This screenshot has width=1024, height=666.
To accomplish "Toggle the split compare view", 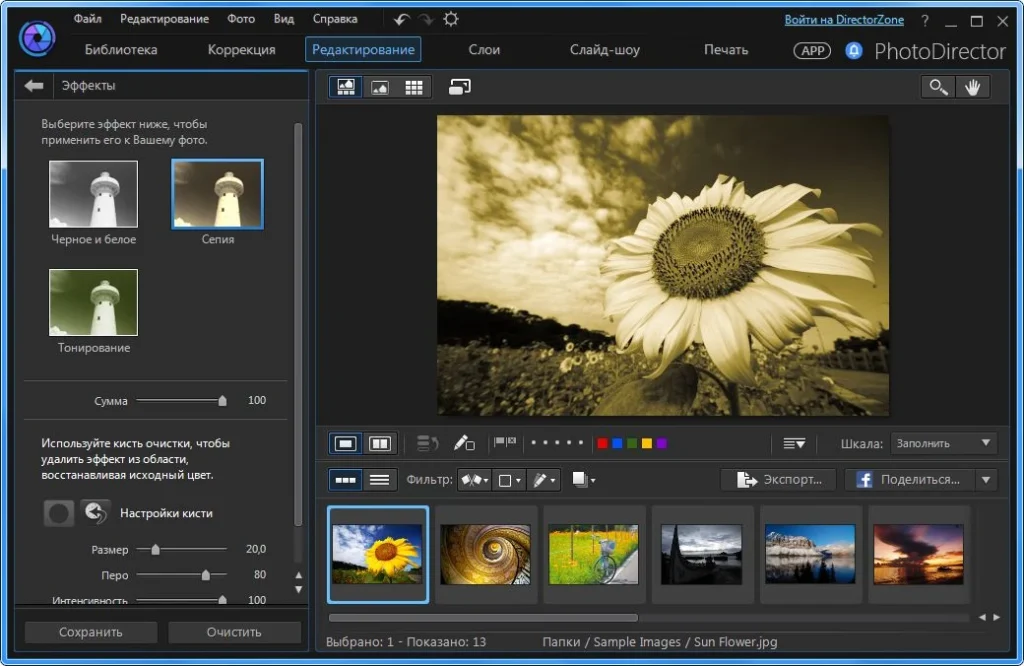I will pos(380,443).
